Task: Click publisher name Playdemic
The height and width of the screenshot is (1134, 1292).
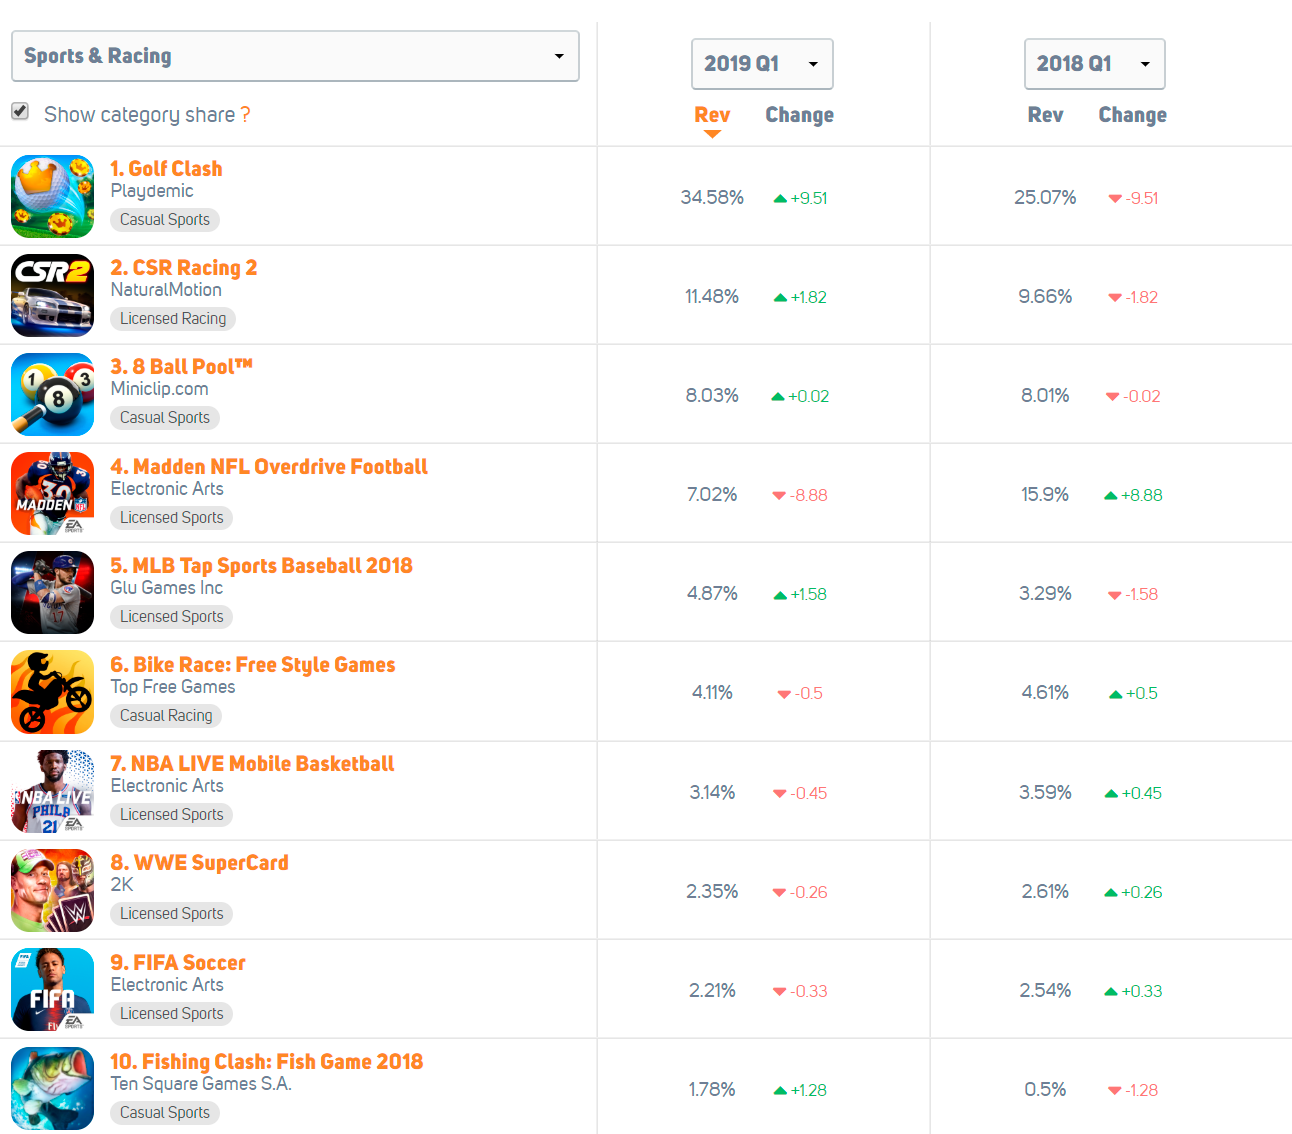Action: pyautogui.click(x=152, y=191)
